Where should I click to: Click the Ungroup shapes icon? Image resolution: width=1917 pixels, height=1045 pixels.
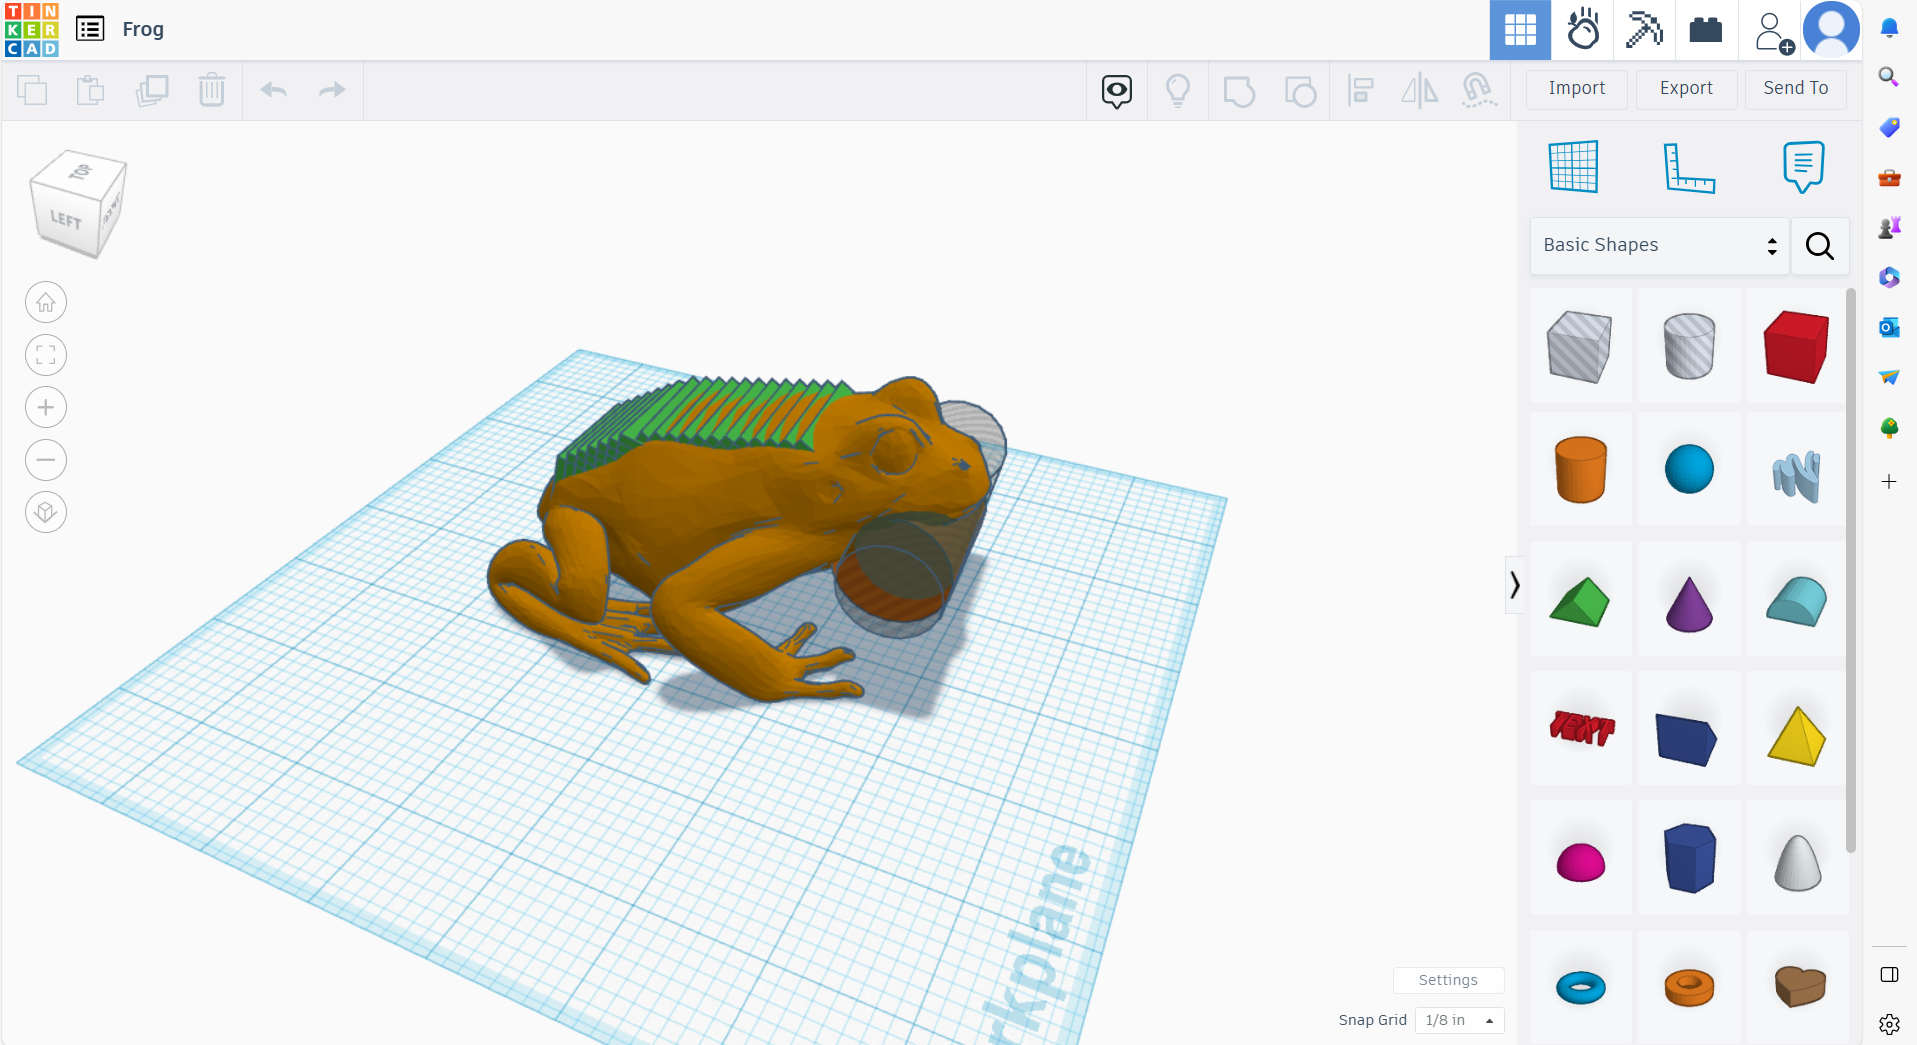tap(1300, 91)
